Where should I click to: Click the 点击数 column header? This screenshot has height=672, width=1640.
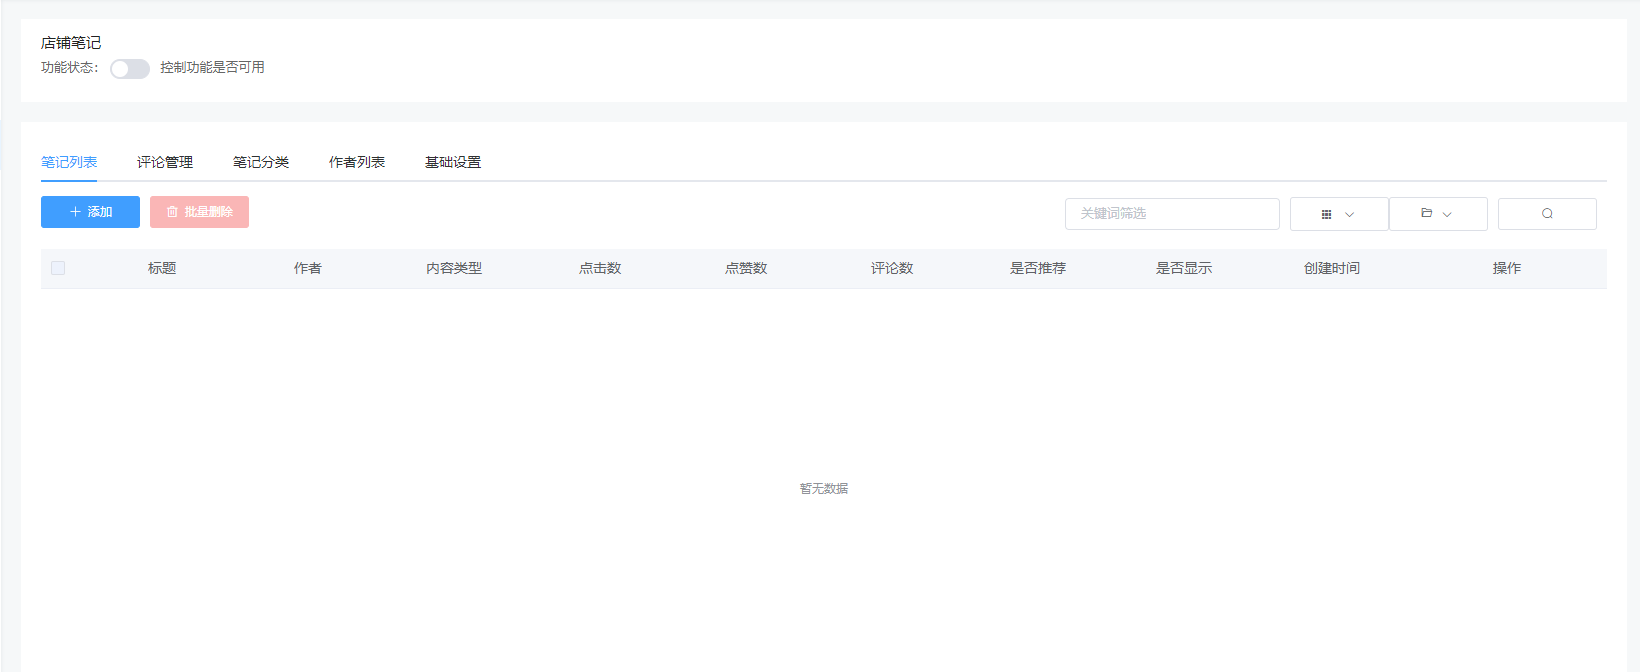tap(600, 268)
